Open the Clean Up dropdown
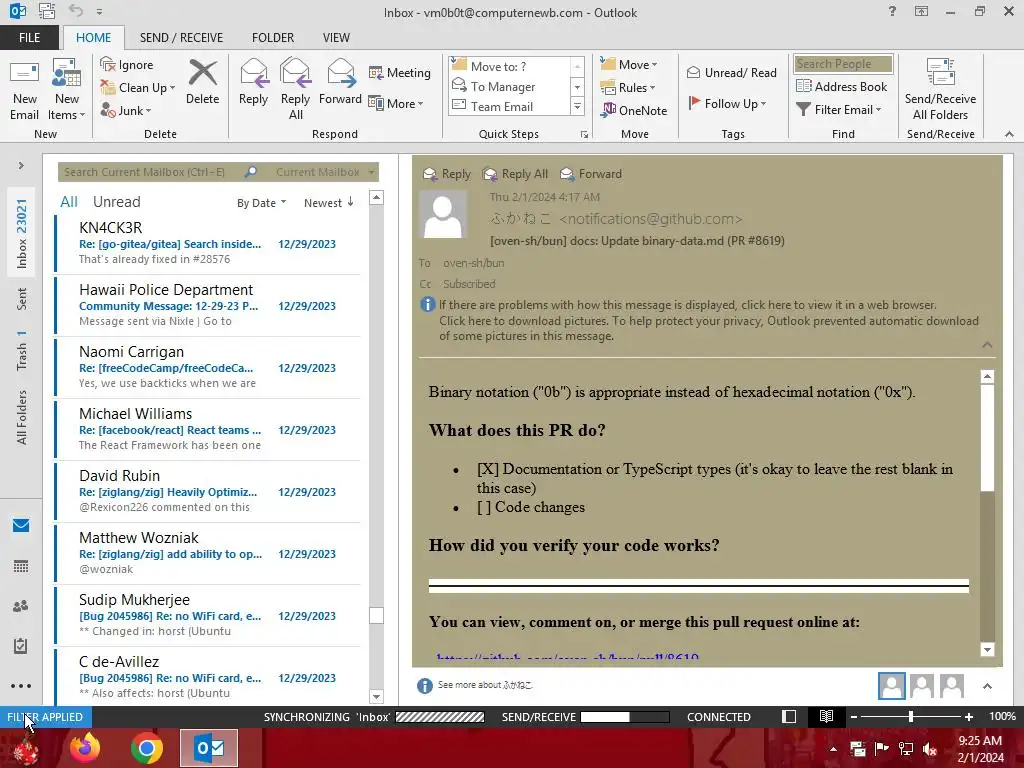Image resolution: width=1024 pixels, height=768 pixels. click(137, 88)
